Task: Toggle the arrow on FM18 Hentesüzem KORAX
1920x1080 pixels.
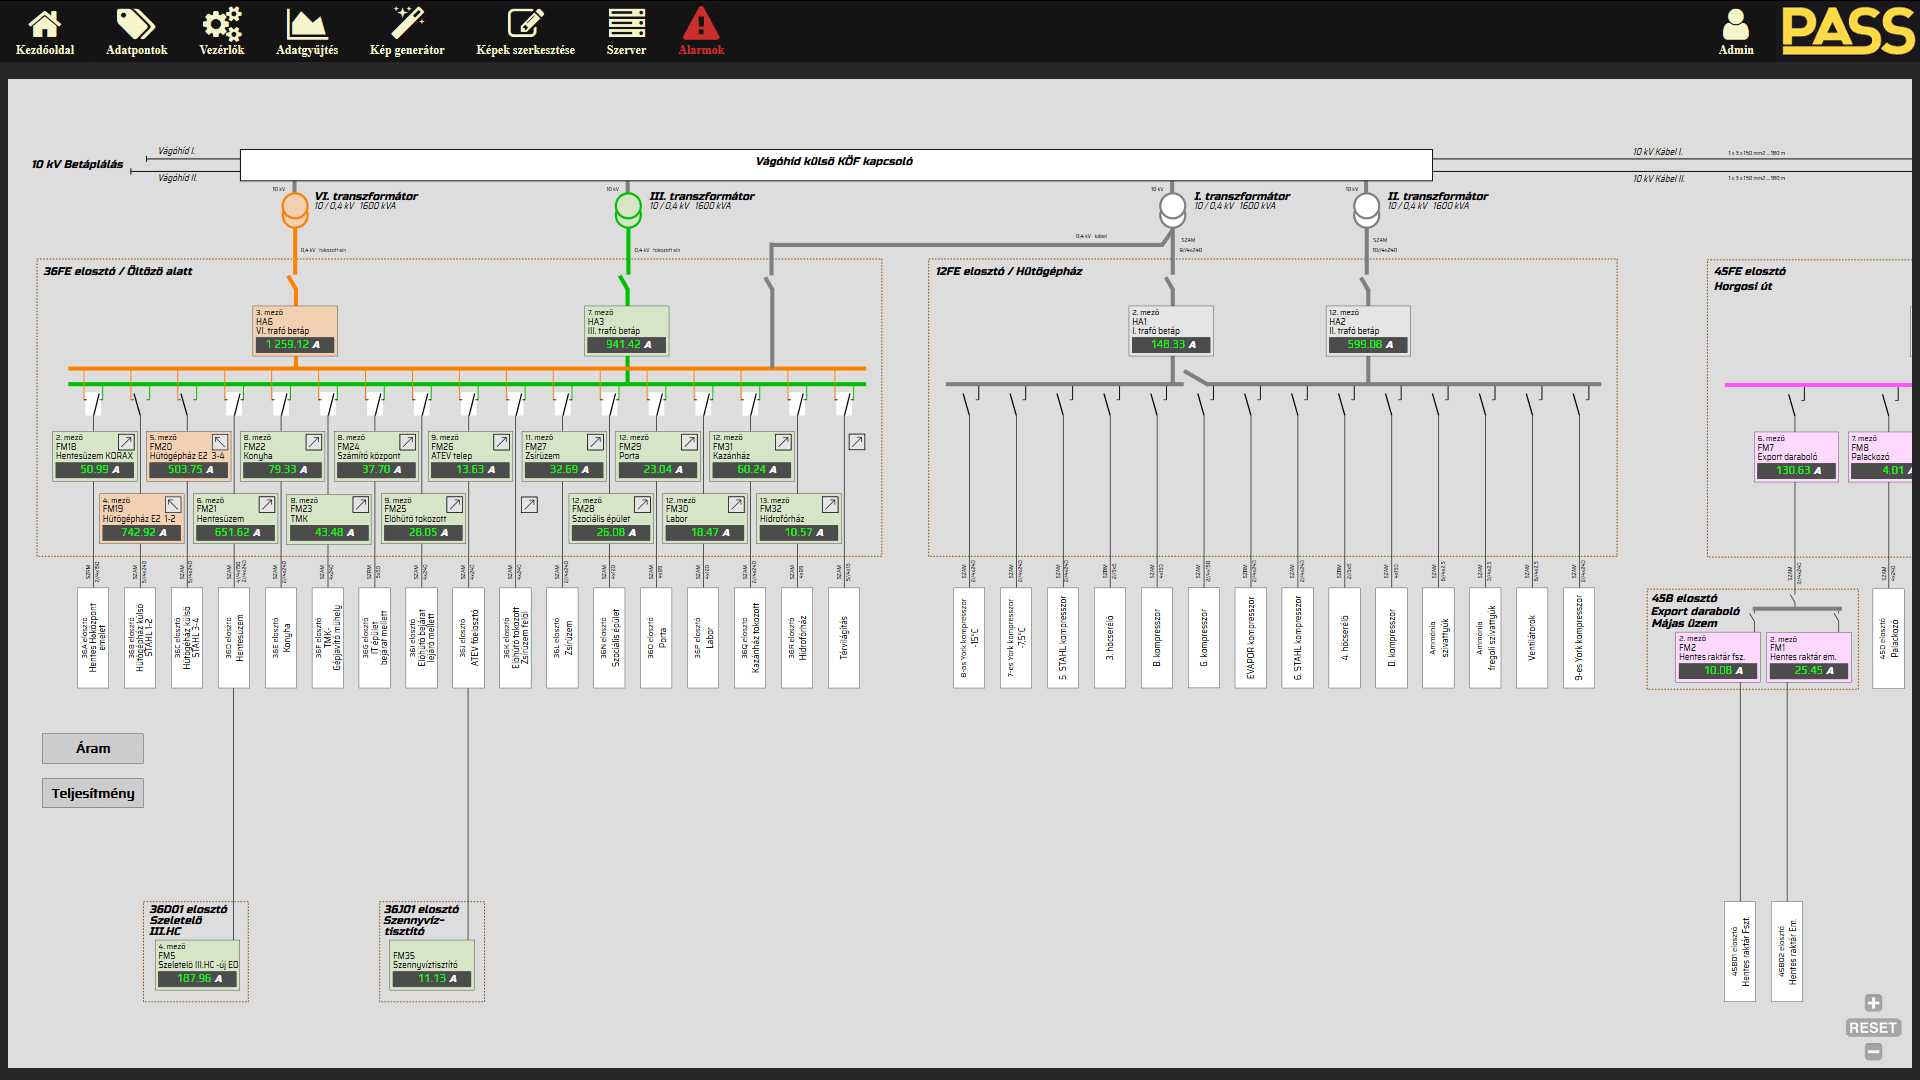Action: click(126, 442)
